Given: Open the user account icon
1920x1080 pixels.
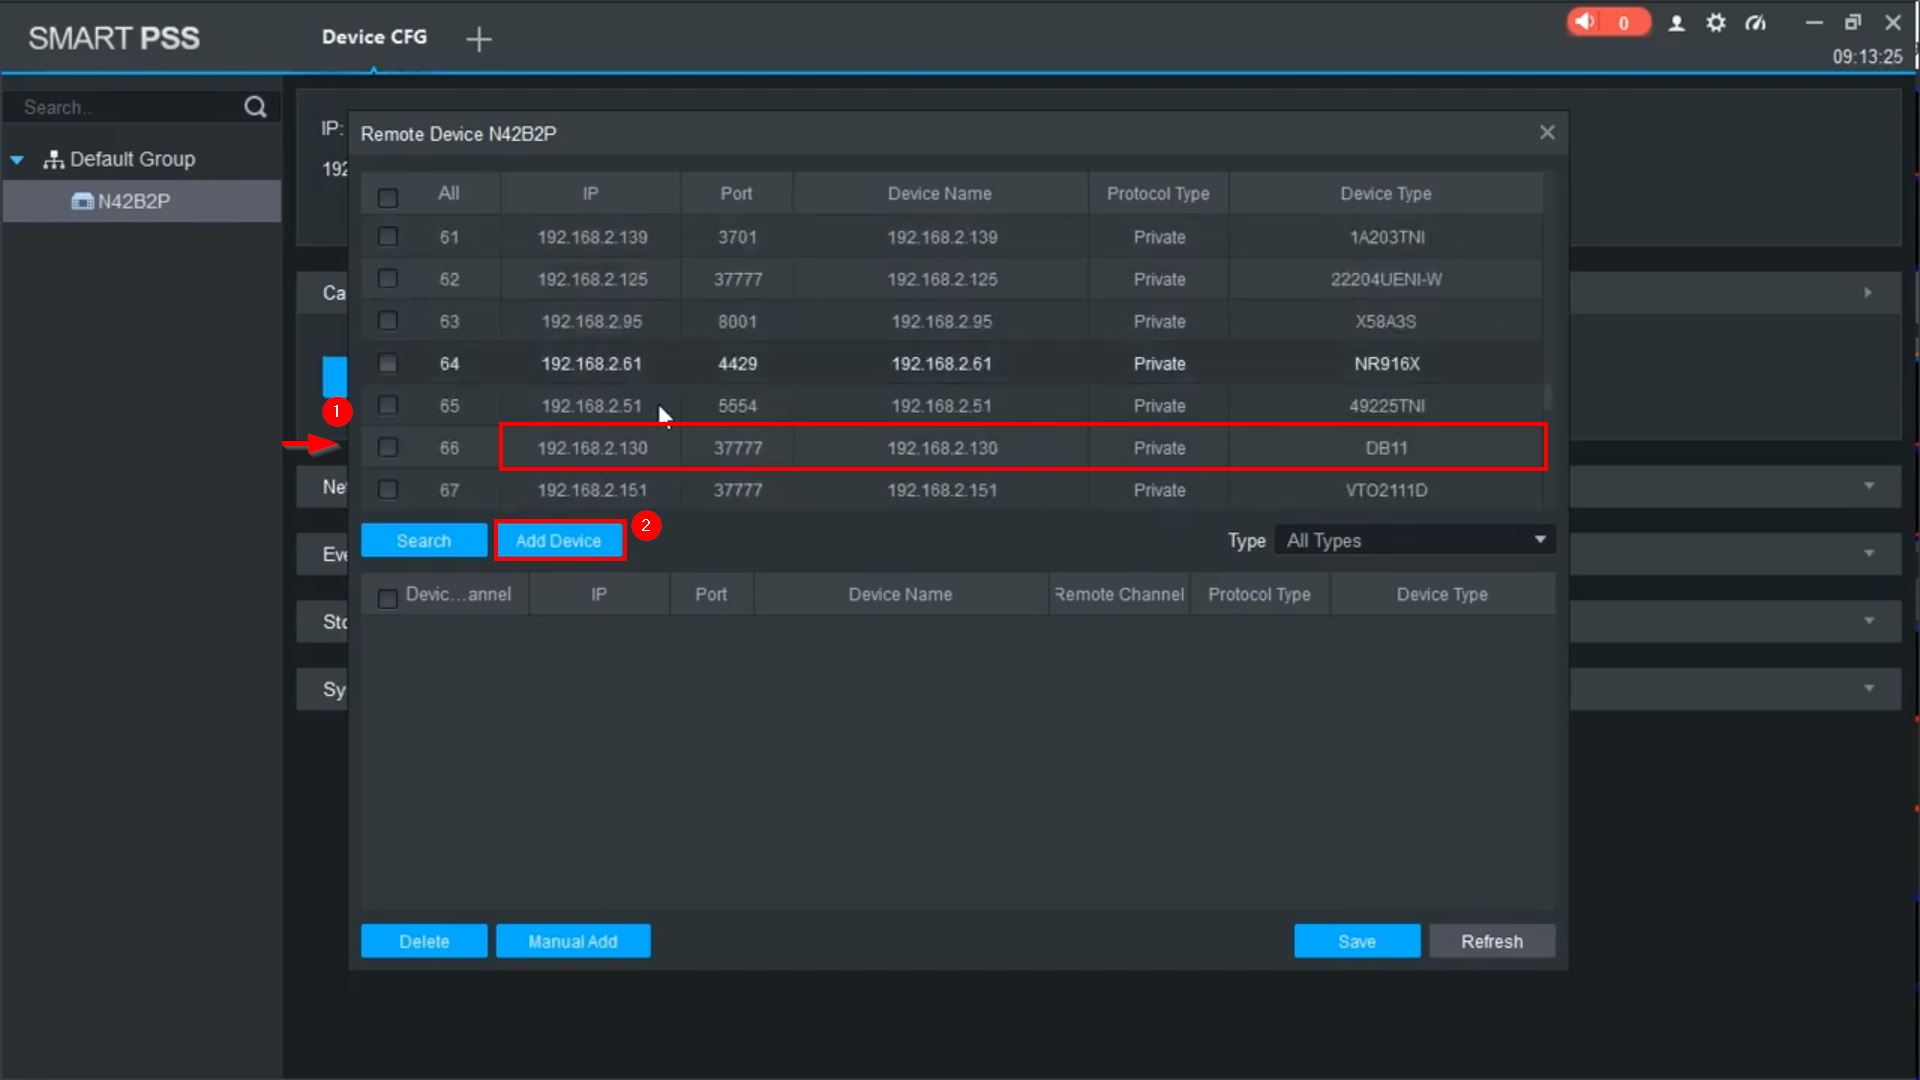Looking at the screenshot, I should [x=1677, y=23].
